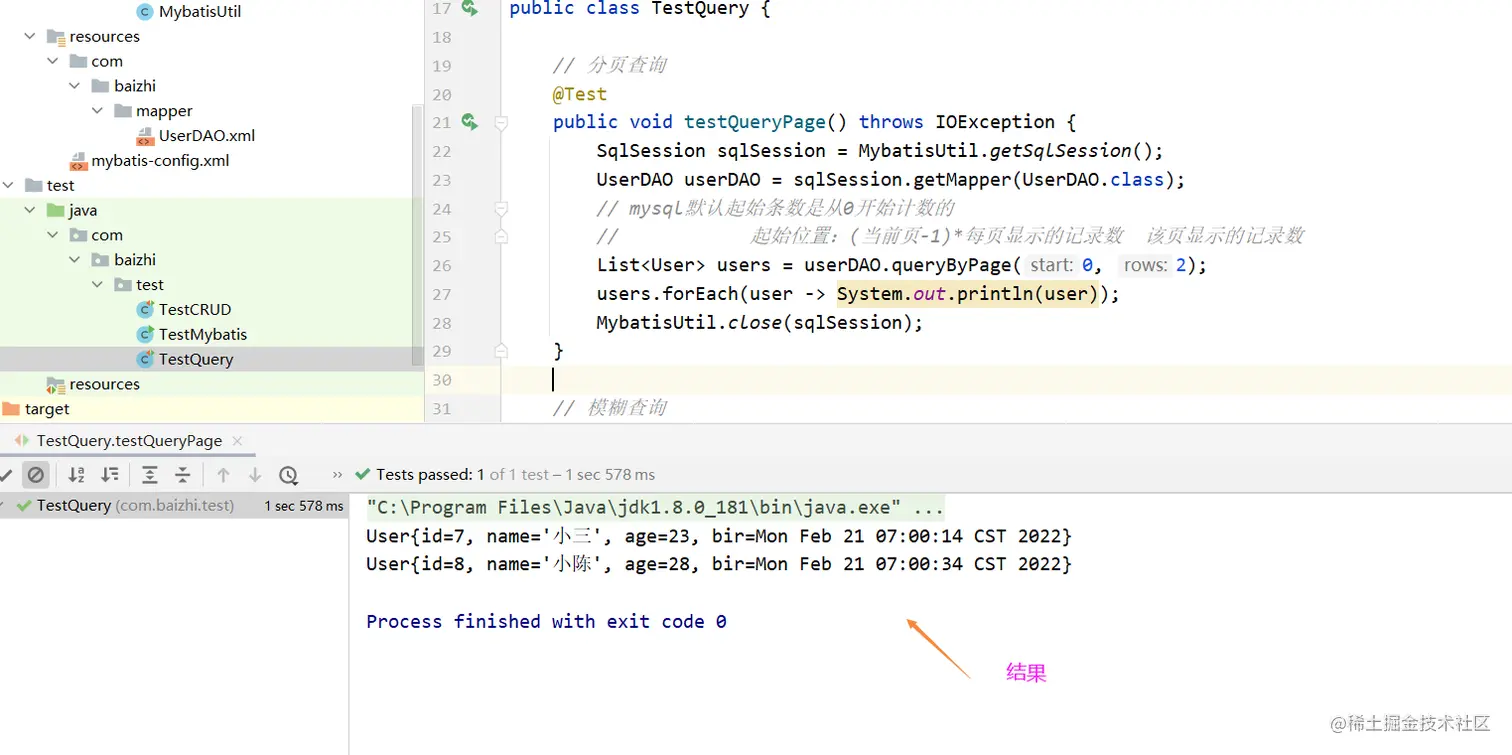
Task: Open test history clock icon
Action: point(288,475)
